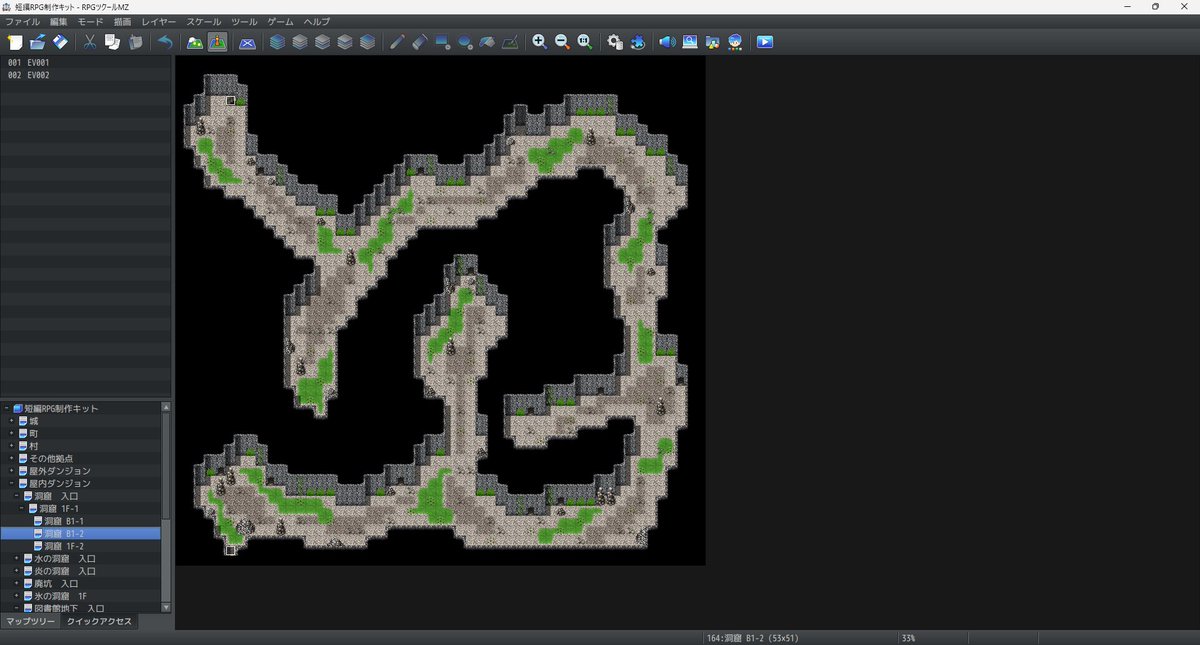Image resolution: width=1200 pixels, height=645 pixels.
Task: Select the Flood Fill tool
Action: pyautogui.click(x=487, y=42)
